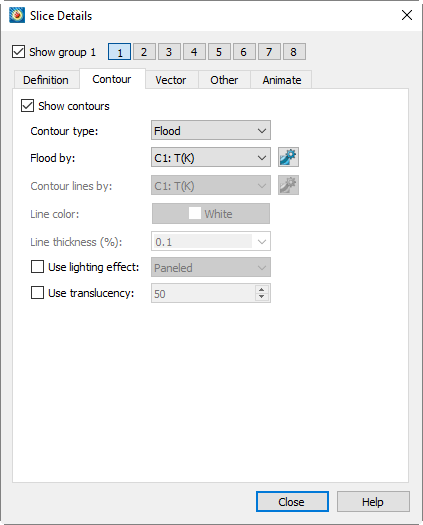
Task: Open the Vector tab
Action: tap(171, 80)
